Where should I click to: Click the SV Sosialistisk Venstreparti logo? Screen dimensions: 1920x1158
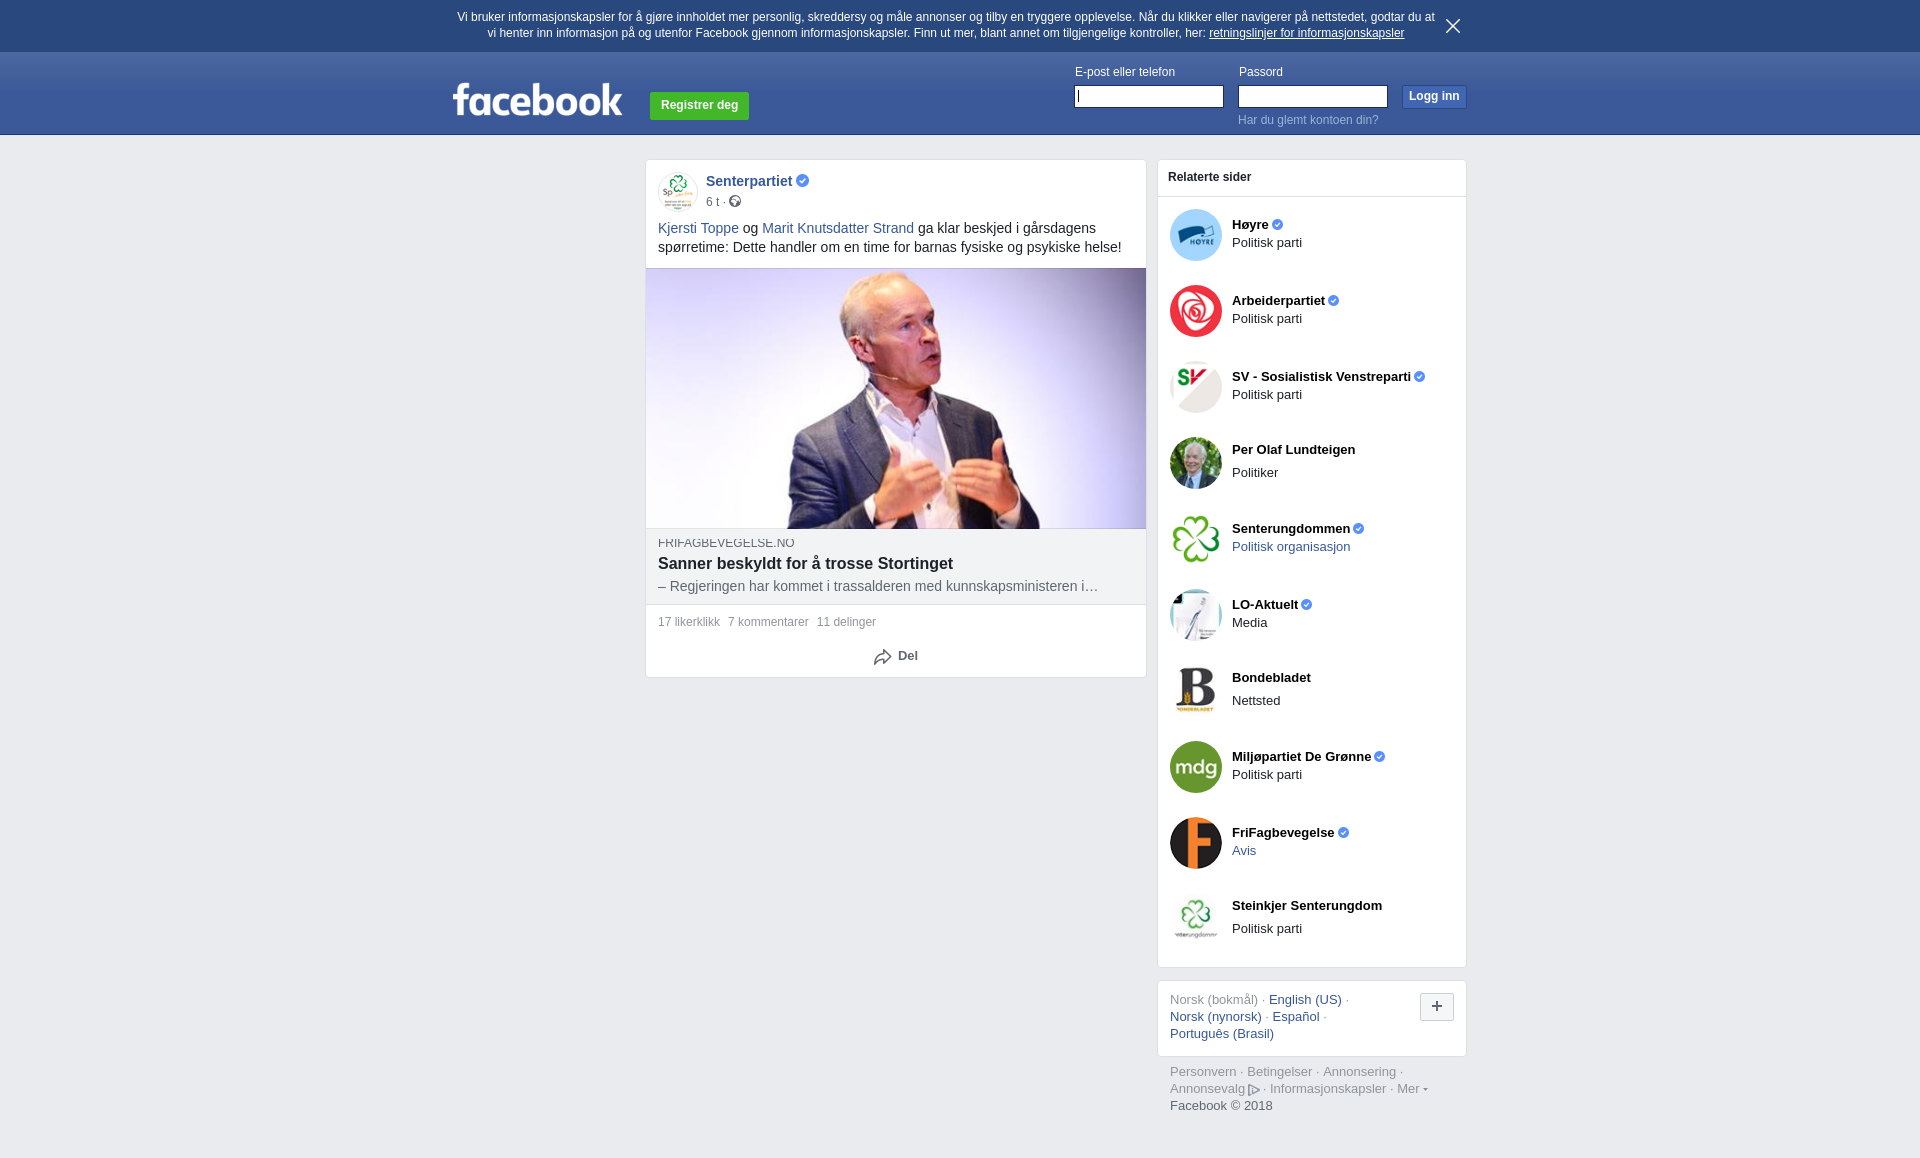pyautogui.click(x=1196, y=387)
